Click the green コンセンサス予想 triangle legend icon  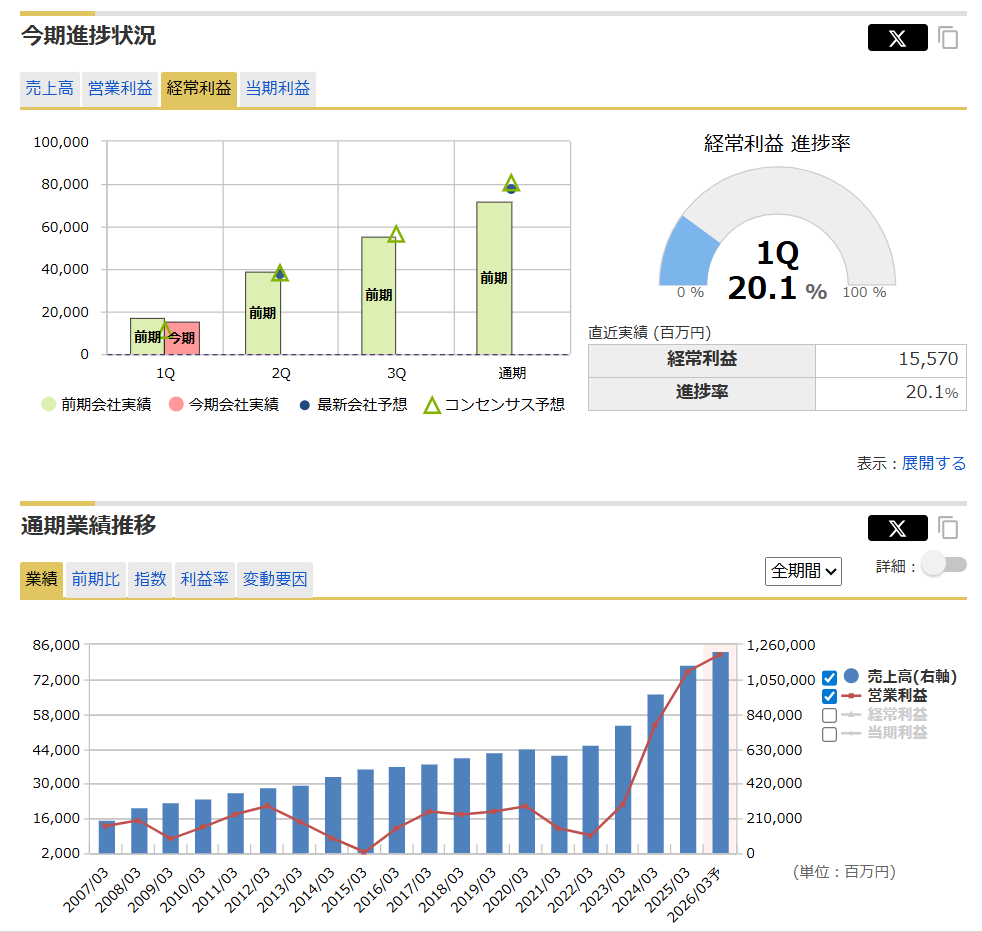432,405
